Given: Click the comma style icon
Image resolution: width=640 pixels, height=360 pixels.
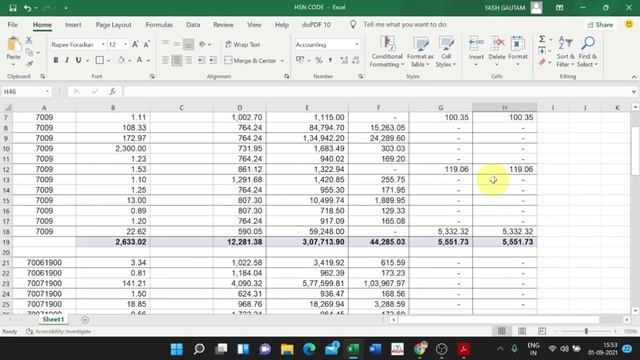Looking at the screenshot, I should (330, 60).
